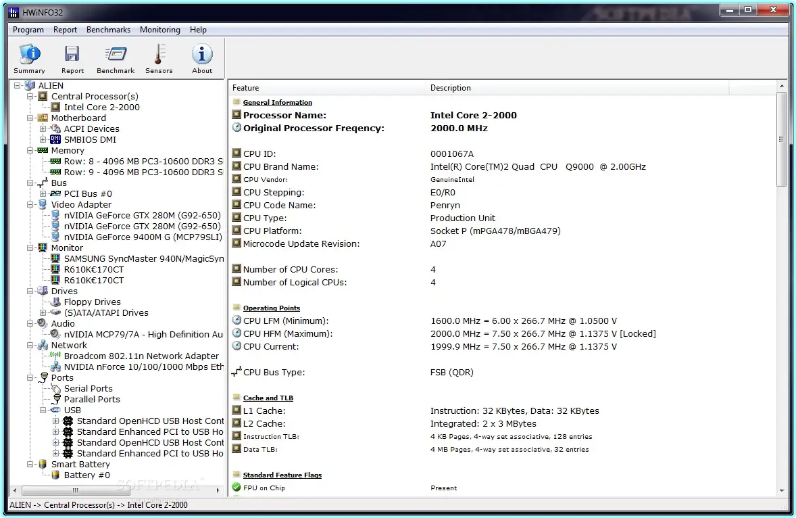Collapse the Smart Battery branch
Image resolution: width=796 pixels, height=518 pixels.
pos(30,464)
